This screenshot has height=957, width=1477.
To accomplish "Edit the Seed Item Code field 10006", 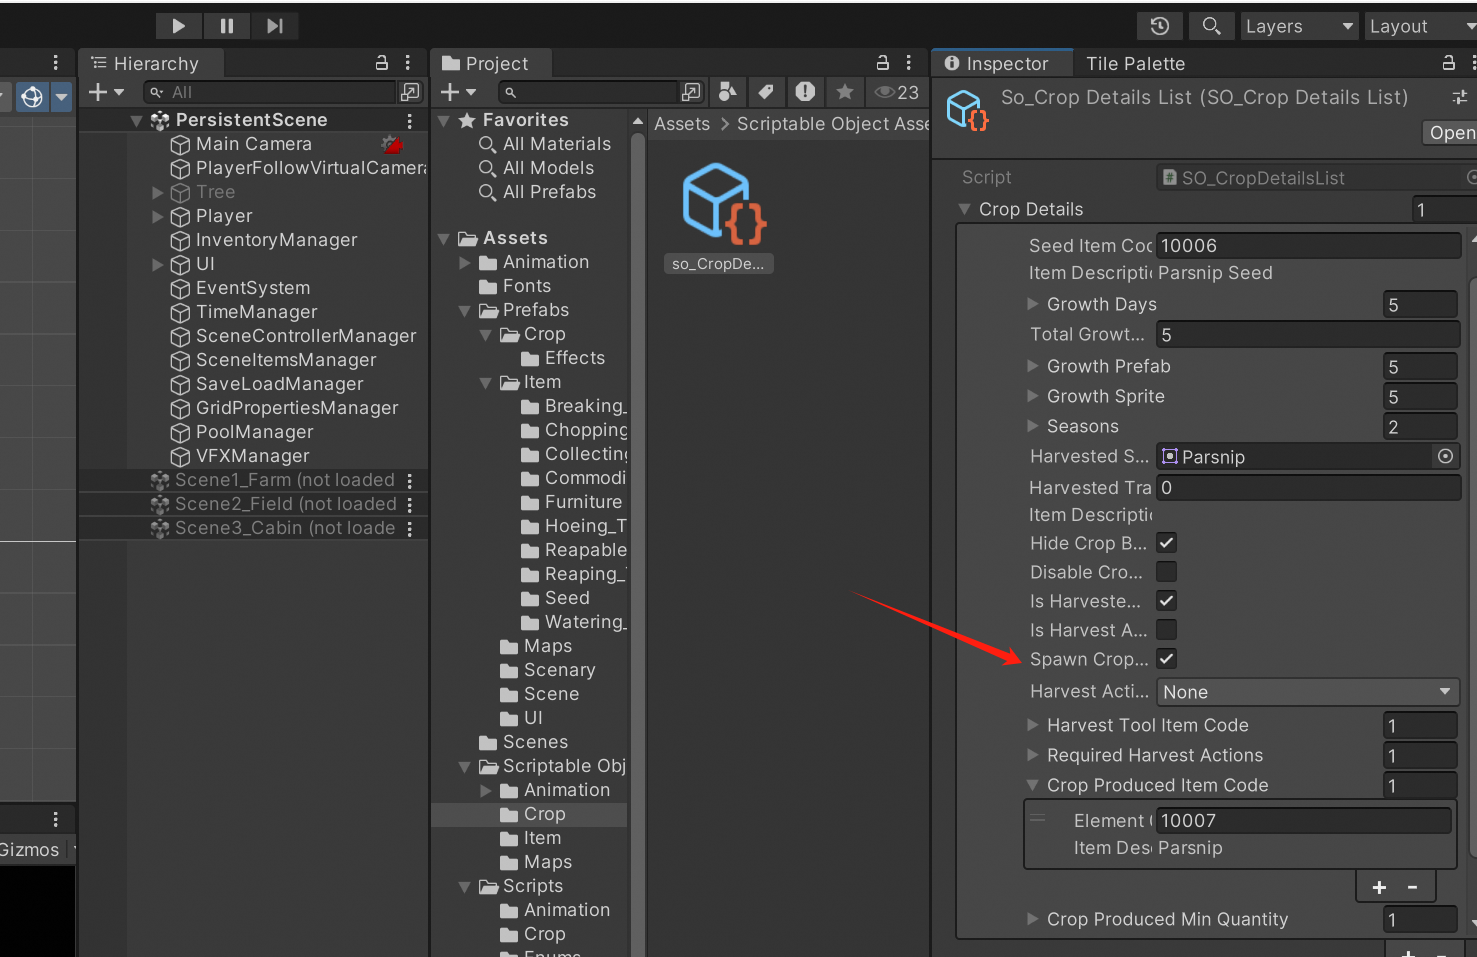I will pos(1308,246).
